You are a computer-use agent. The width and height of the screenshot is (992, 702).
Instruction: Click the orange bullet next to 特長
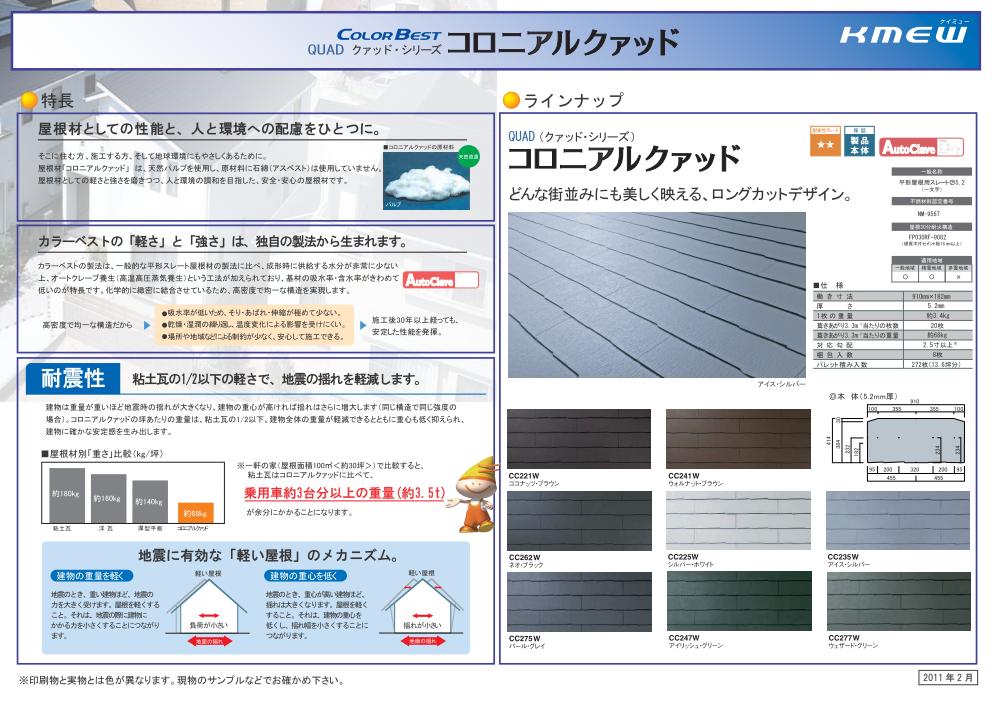coord(27,100)
